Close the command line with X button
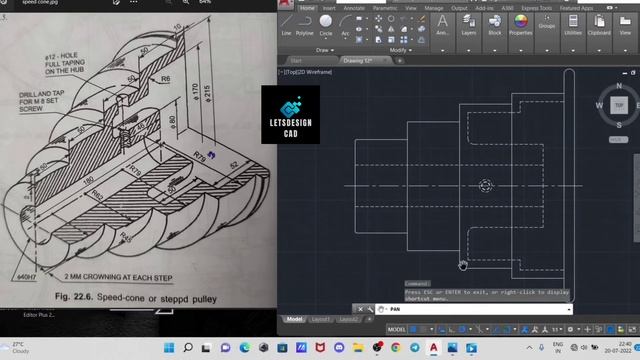640x360 pixels. [360, 309]
